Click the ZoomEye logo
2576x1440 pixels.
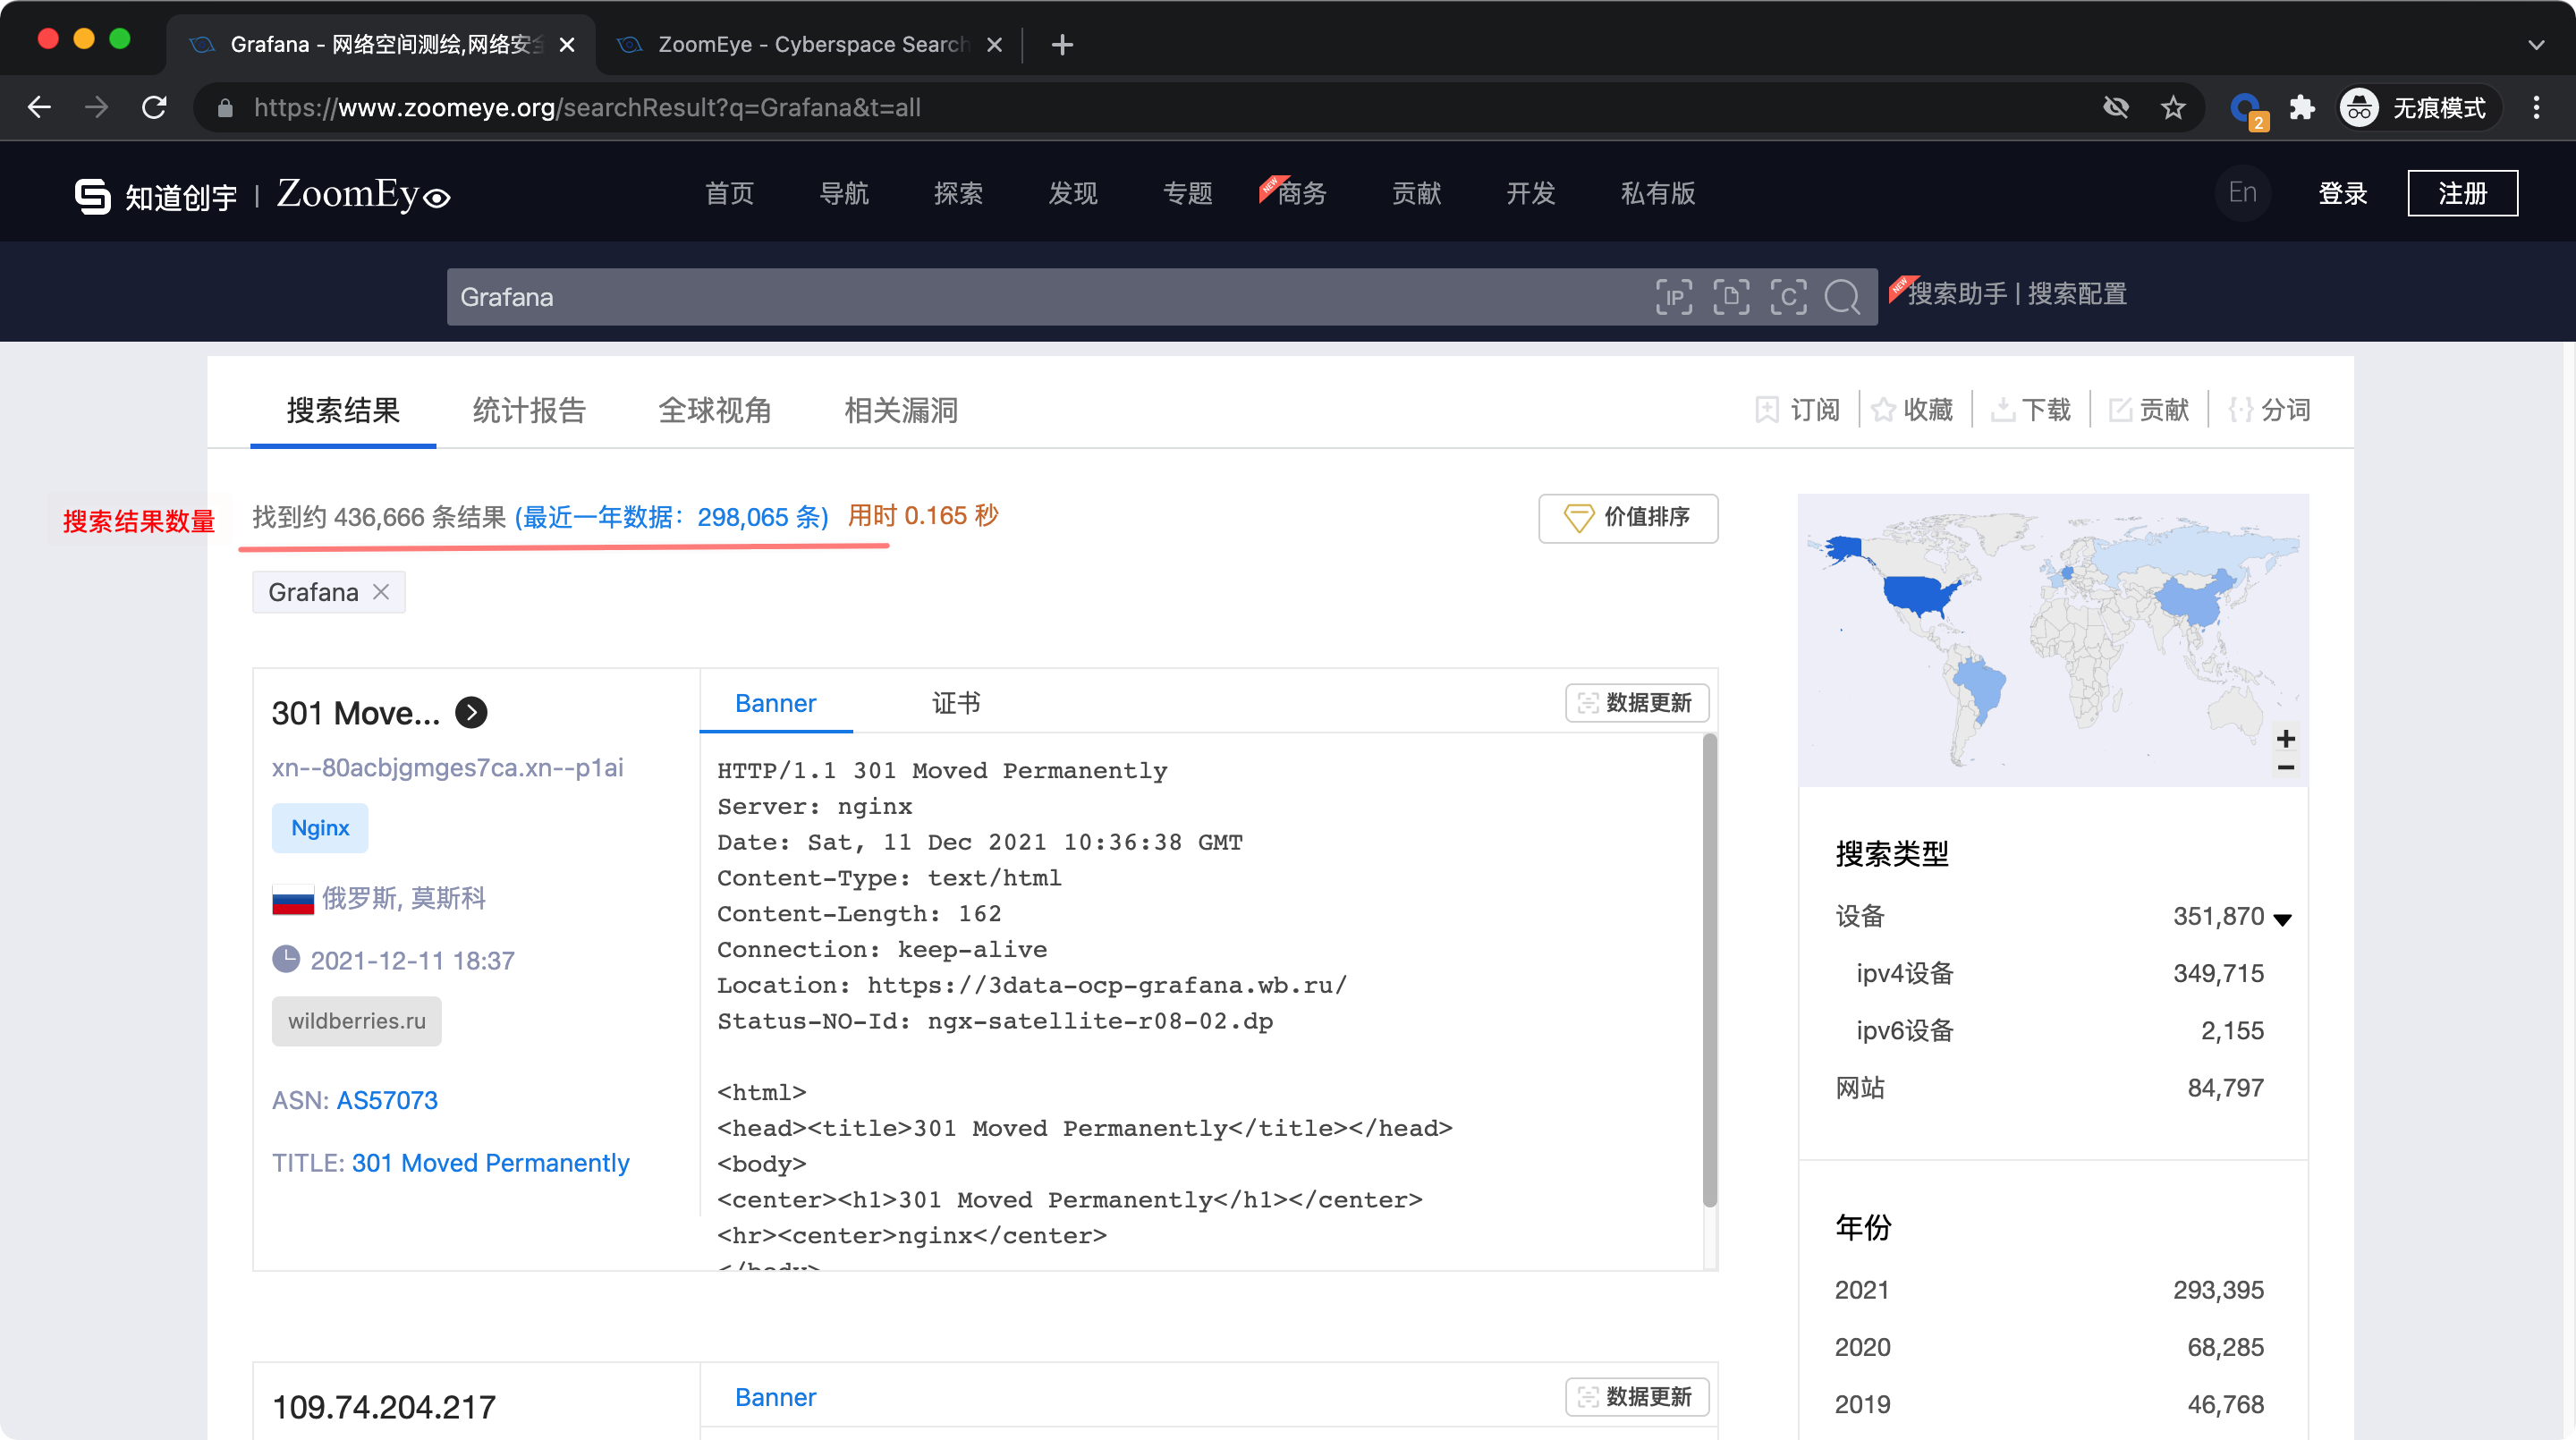pos(363,194)
